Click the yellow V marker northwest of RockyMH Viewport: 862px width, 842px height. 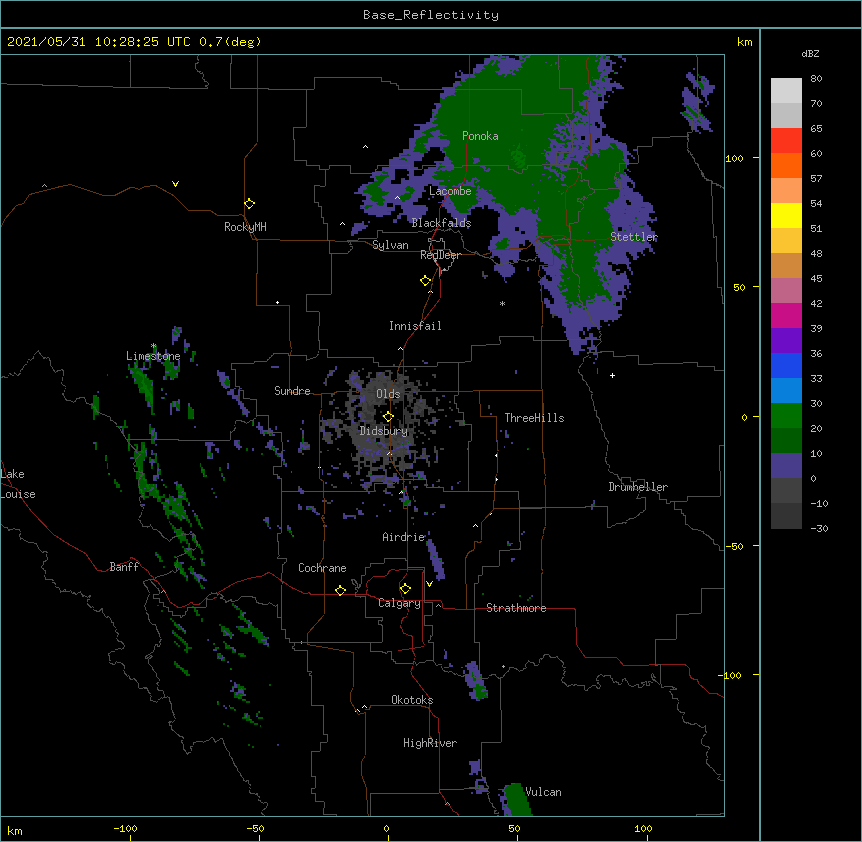point(175,184)
